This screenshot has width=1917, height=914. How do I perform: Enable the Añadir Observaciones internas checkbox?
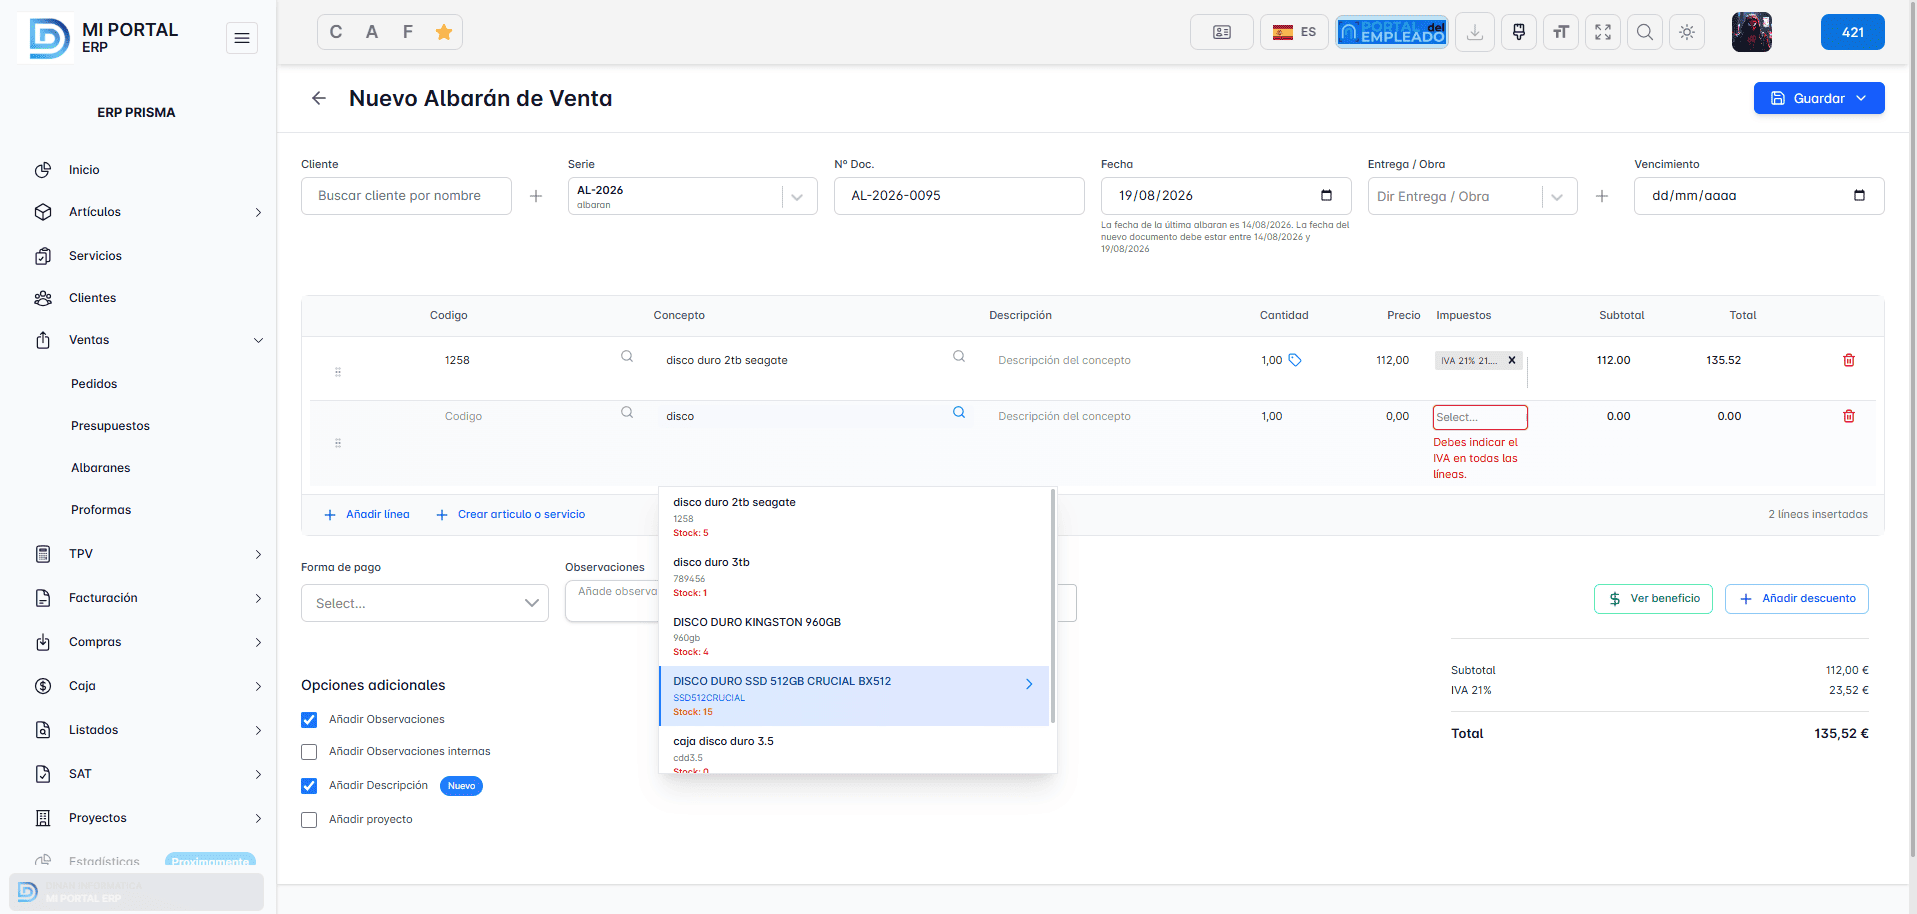click(x=309, y=752)
